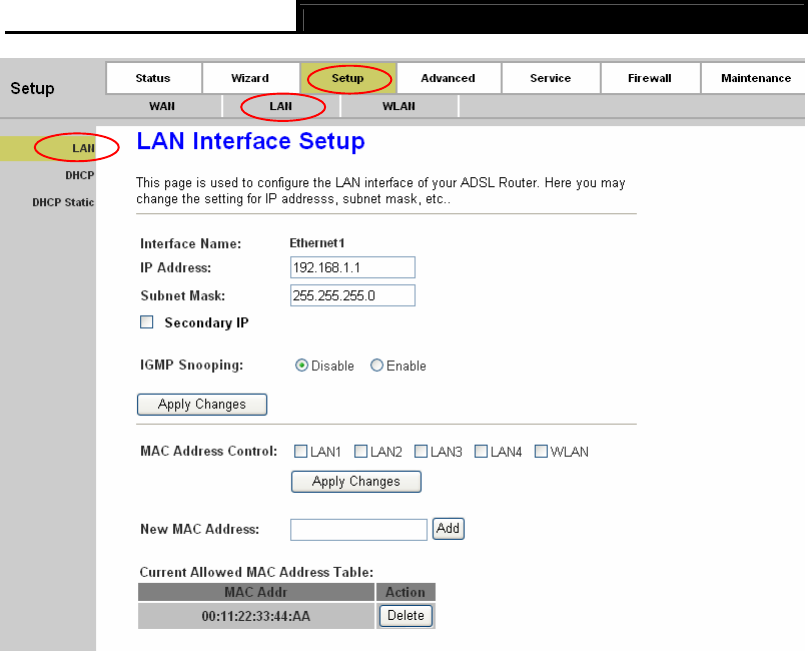Check WLAN for MAC Address Control

[x=541, y=452]
